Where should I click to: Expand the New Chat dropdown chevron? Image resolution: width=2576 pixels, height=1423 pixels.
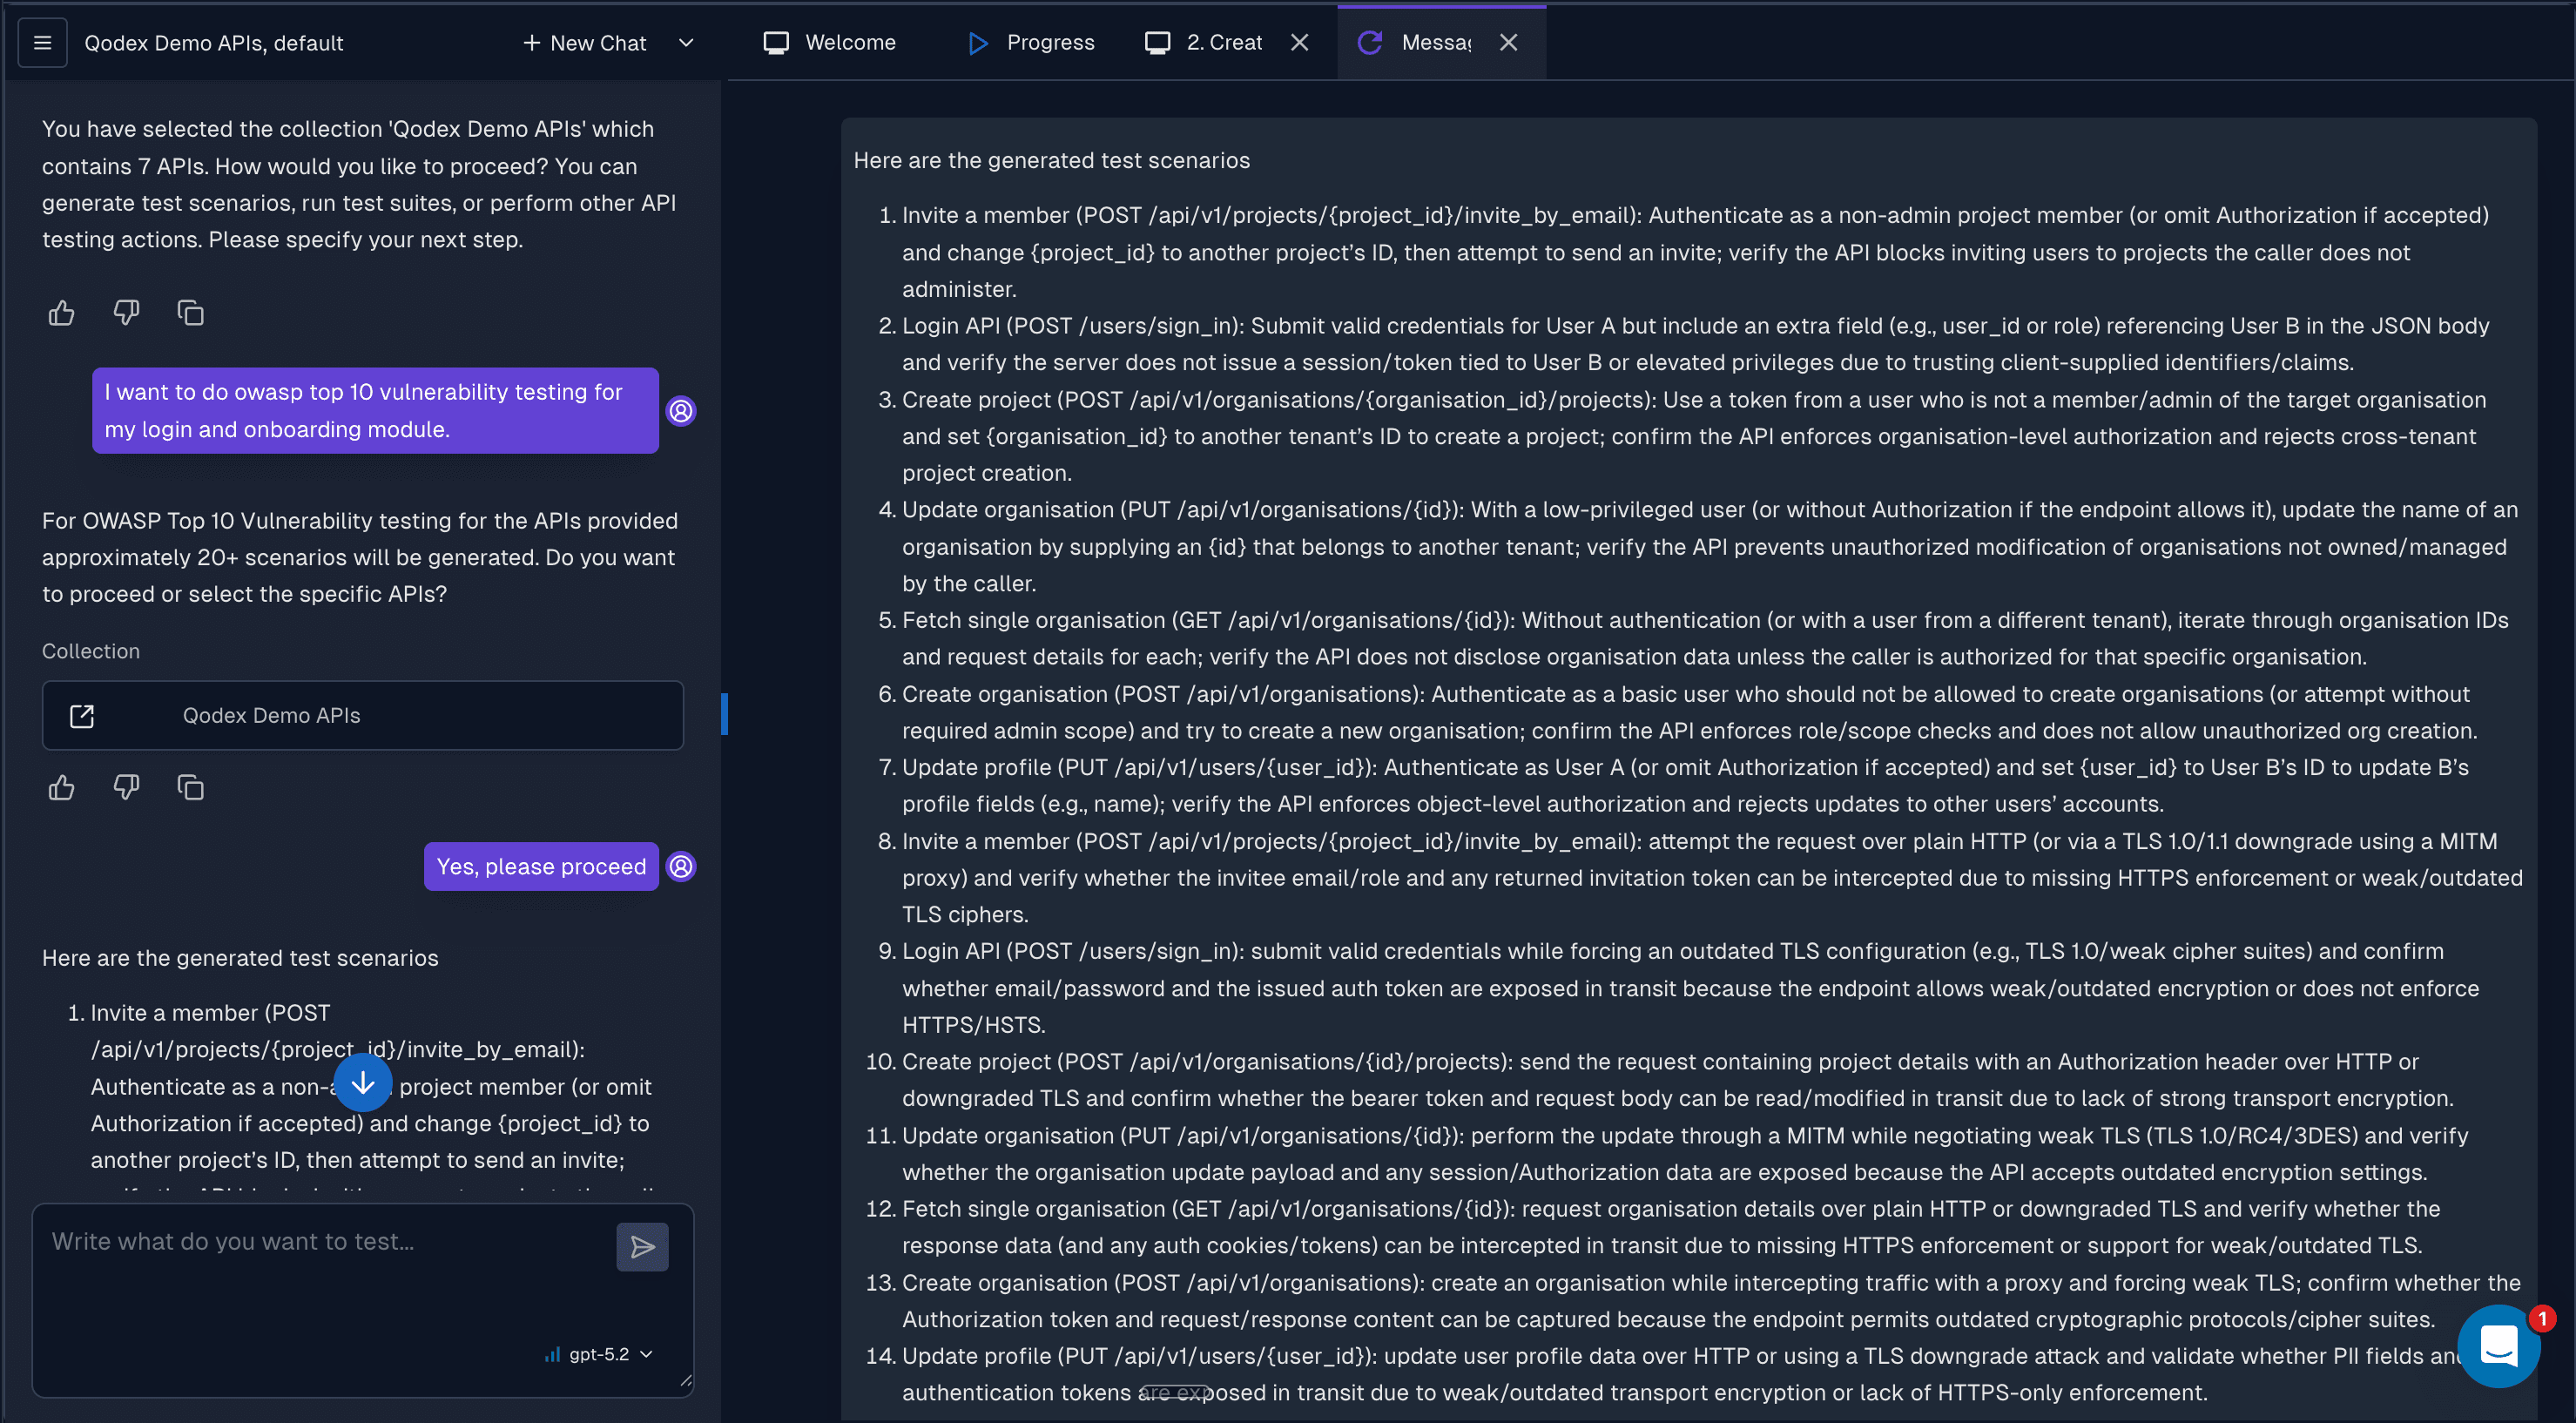tap(686, 43)
